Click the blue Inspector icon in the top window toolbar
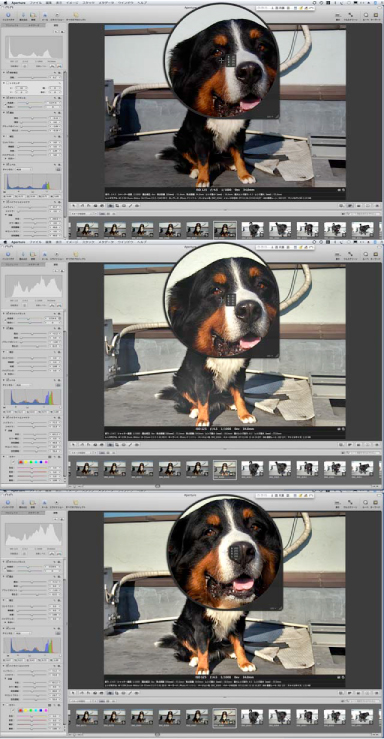Viewport: 384px width, 739px height. pos(8,15)
